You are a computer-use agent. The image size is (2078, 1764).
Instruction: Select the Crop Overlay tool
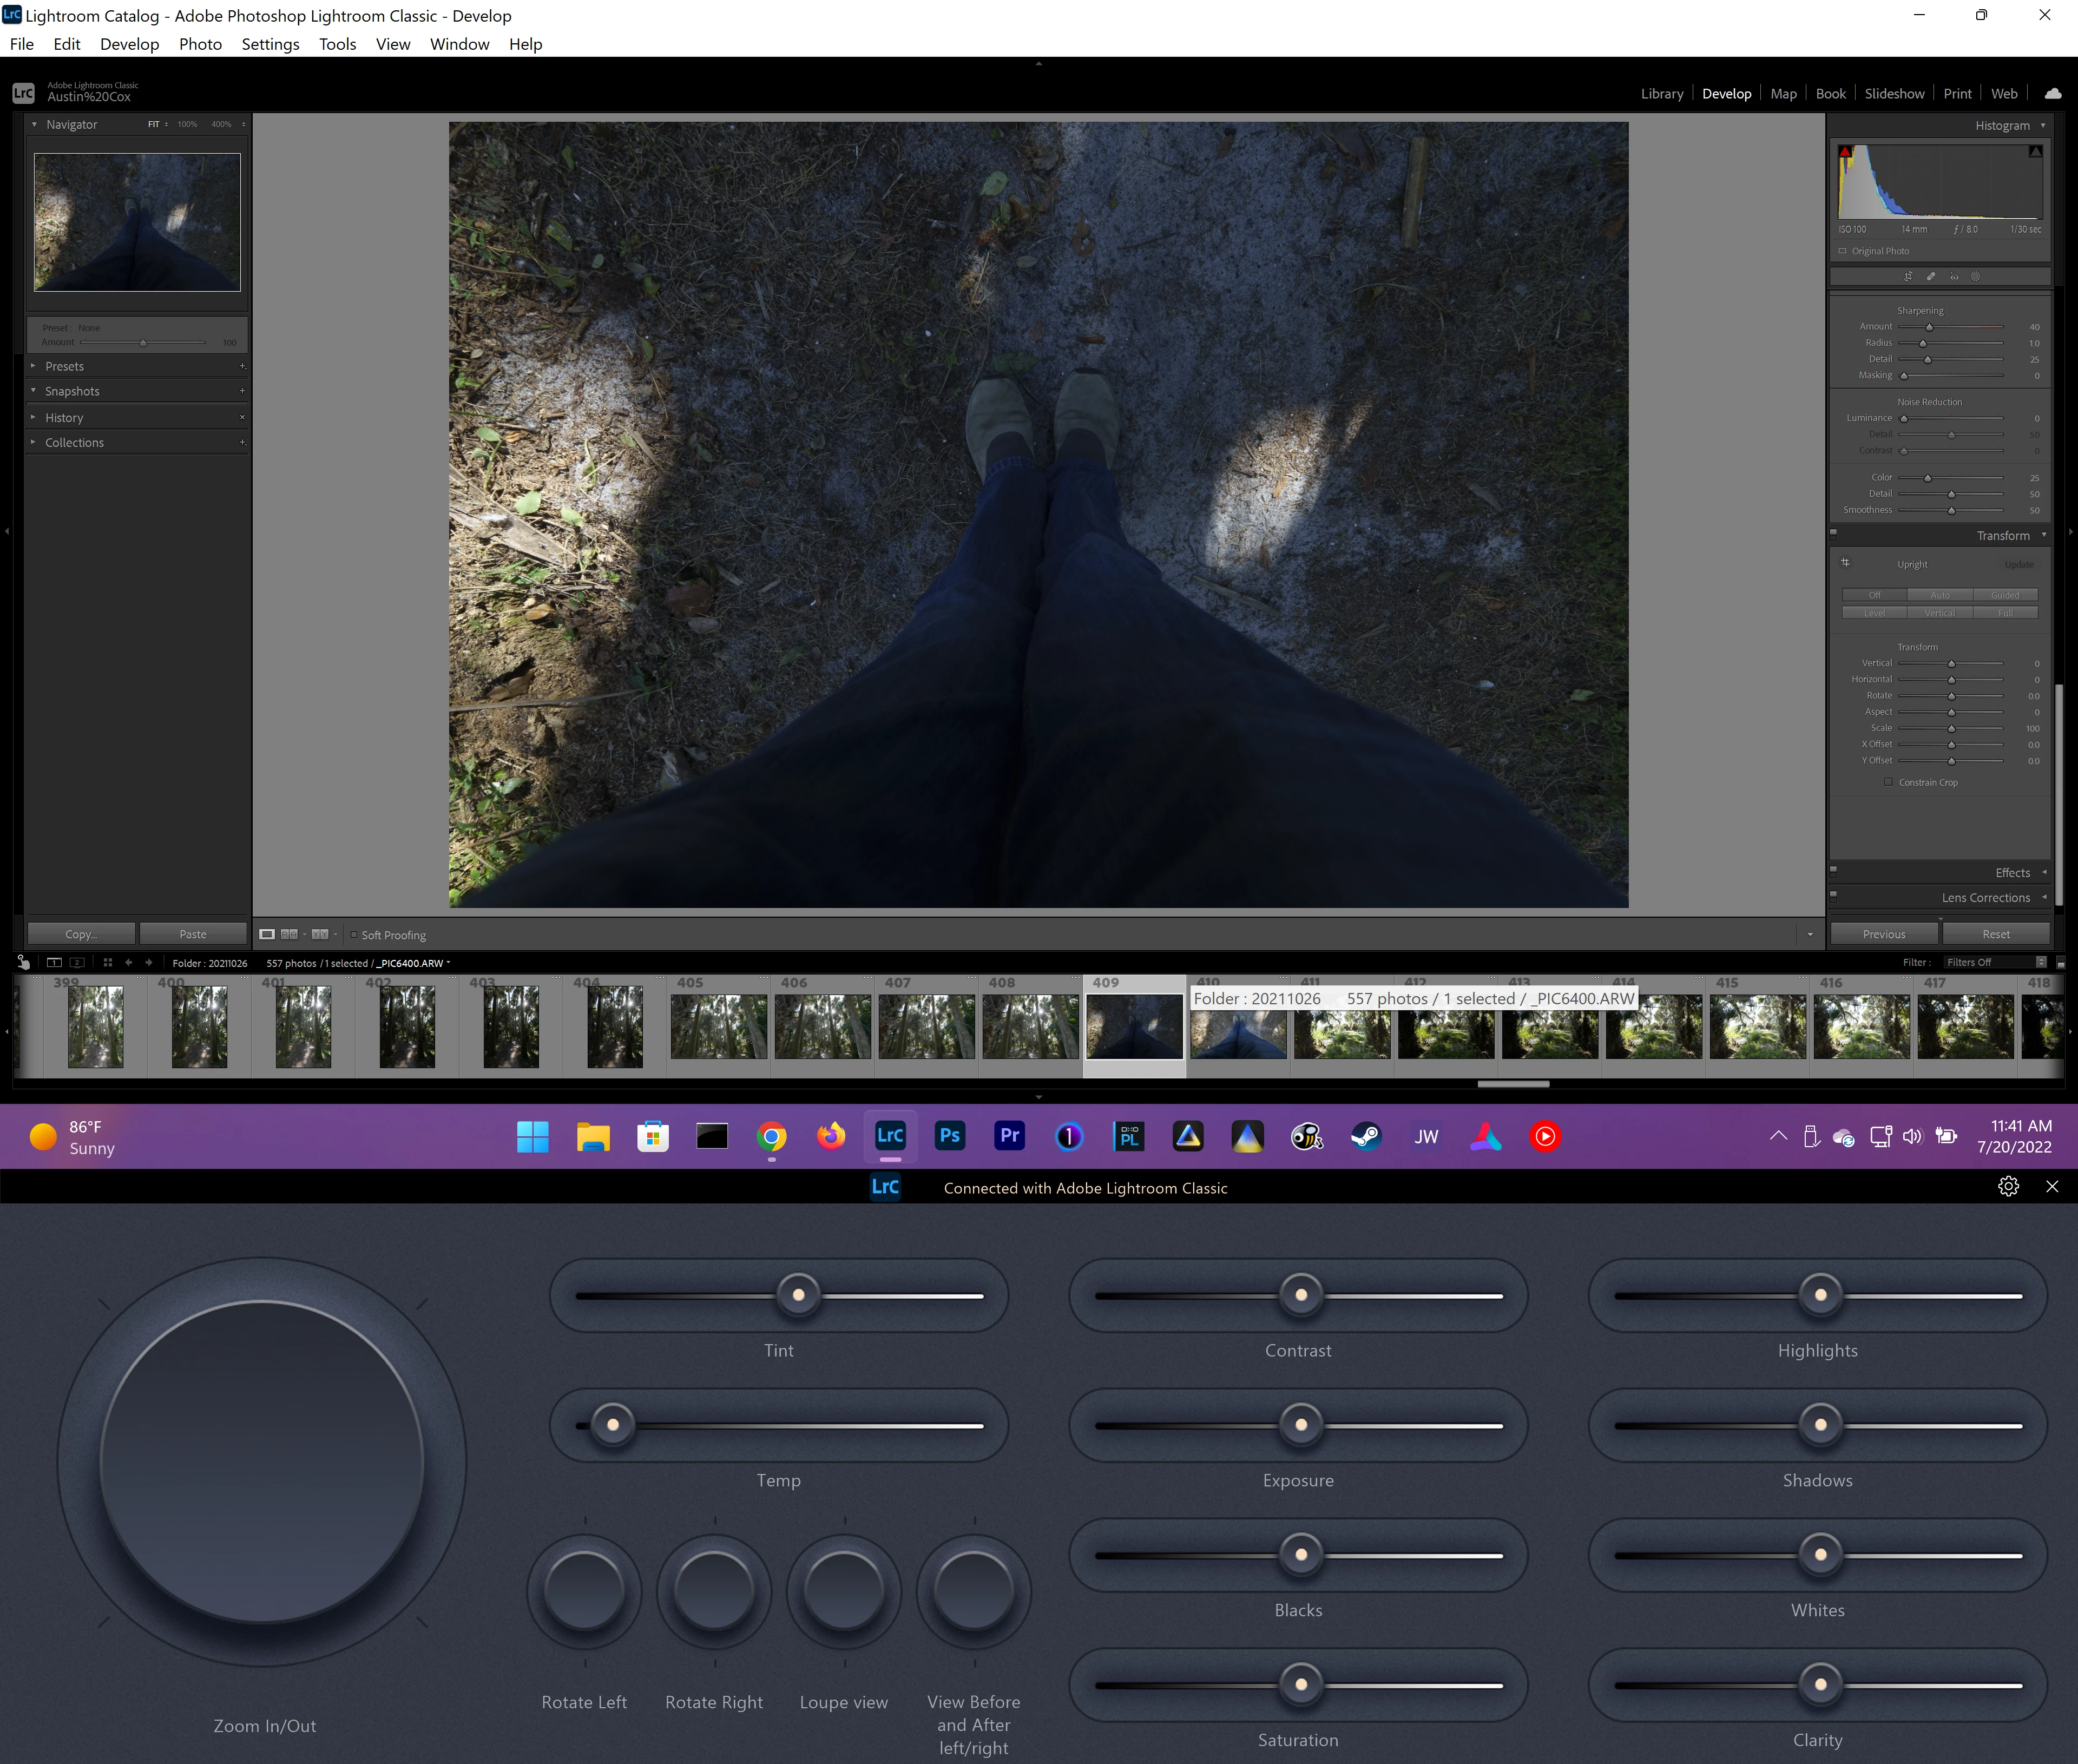coord(1908,277)
